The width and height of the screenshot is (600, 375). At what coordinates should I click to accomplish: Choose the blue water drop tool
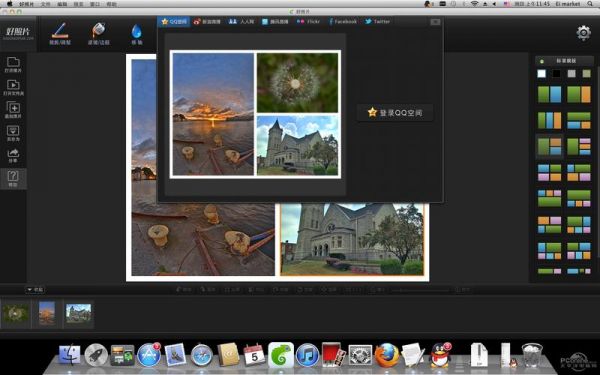pyautogui.click(x=137, y=34)
